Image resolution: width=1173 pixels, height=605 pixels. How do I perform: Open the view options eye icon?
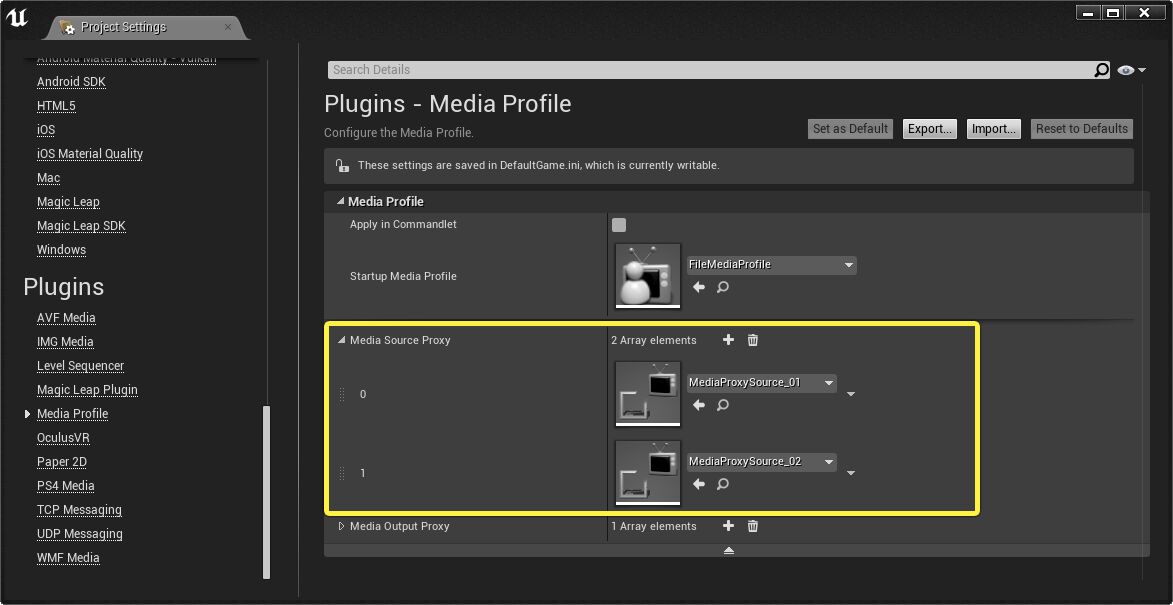click(1124, 69)
